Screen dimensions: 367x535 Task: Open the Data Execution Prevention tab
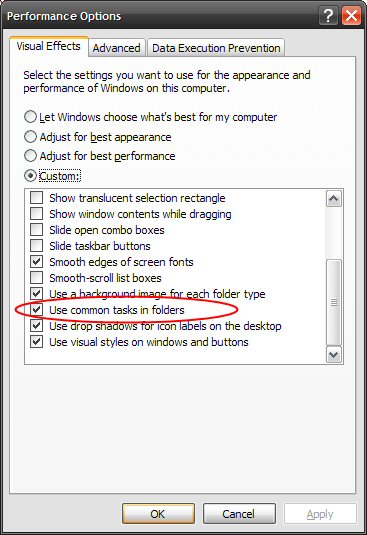216,48
